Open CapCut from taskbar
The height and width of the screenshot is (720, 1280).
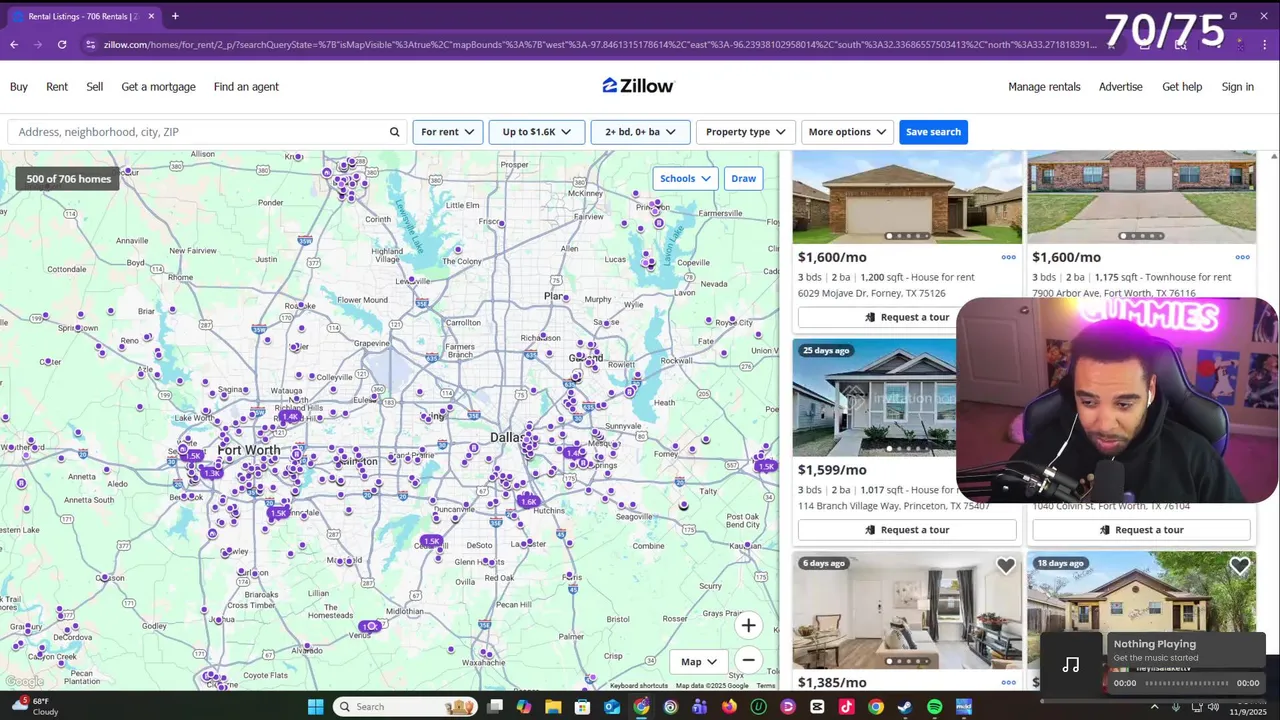coord(816,707)
